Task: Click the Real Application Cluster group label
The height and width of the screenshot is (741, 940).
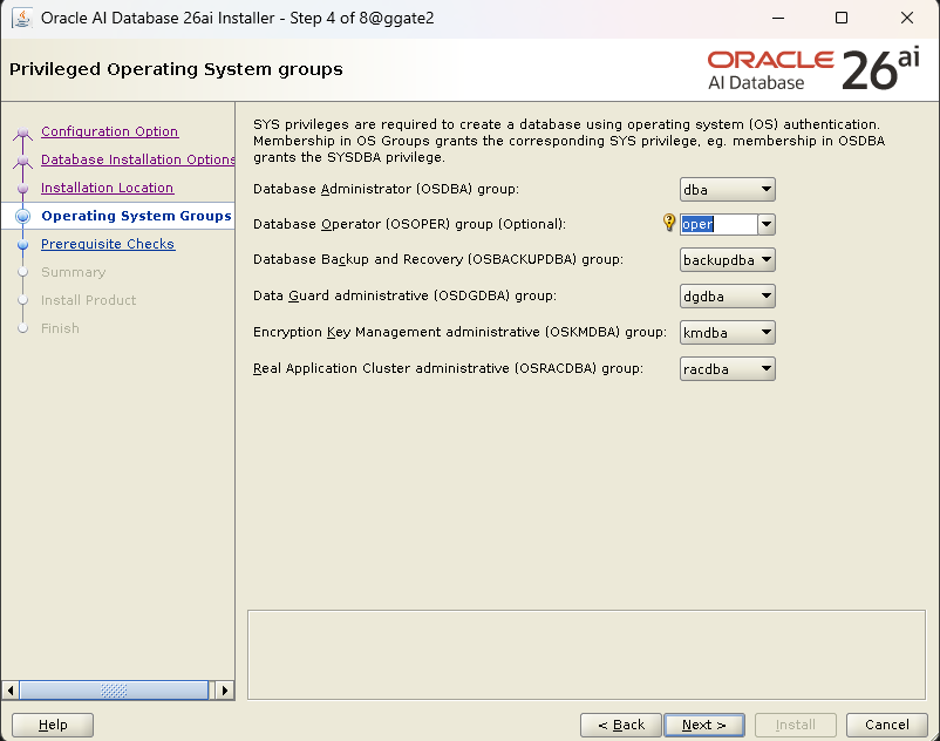Action: [448, 368]
